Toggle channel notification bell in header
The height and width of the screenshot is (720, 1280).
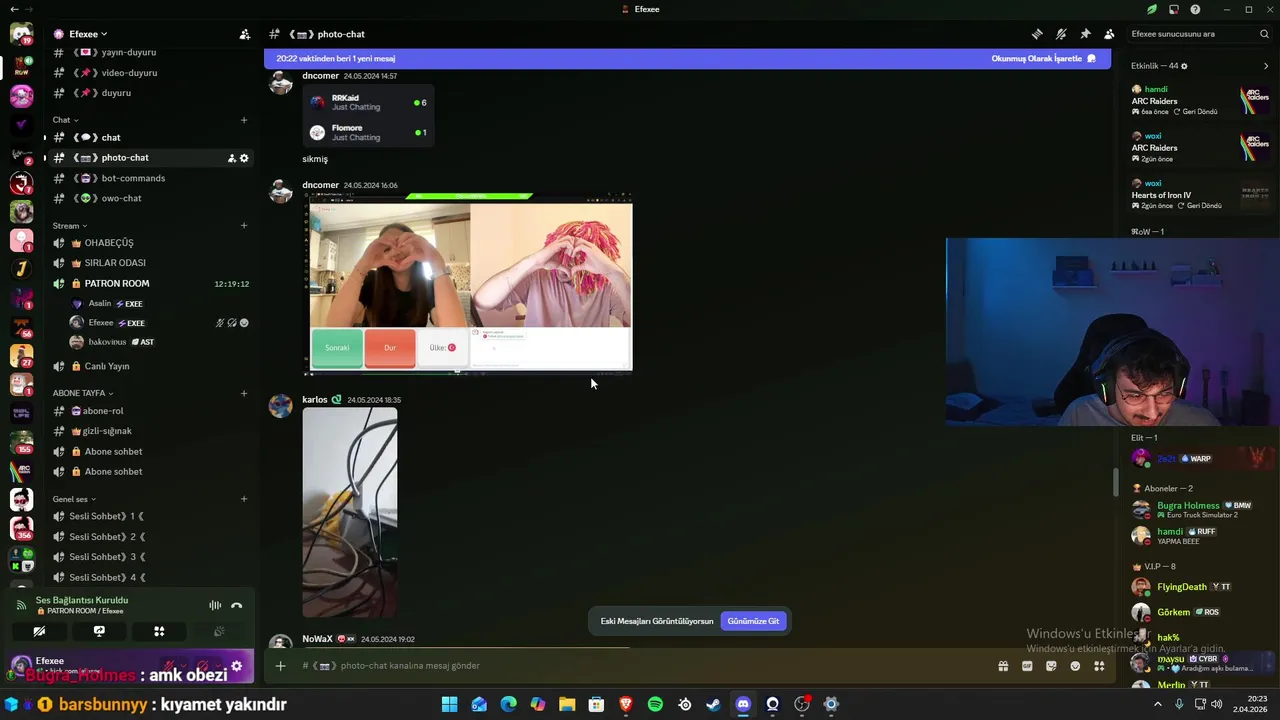coord(1061,34)
